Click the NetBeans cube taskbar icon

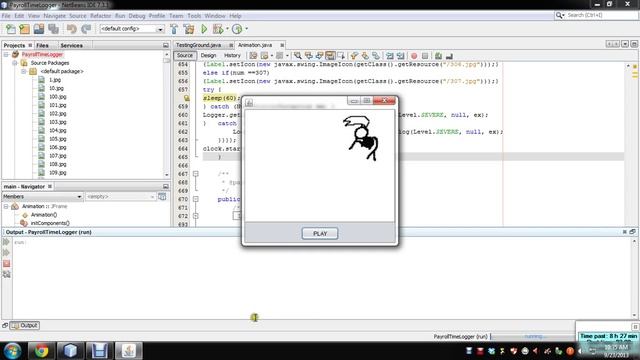point(70,351)
